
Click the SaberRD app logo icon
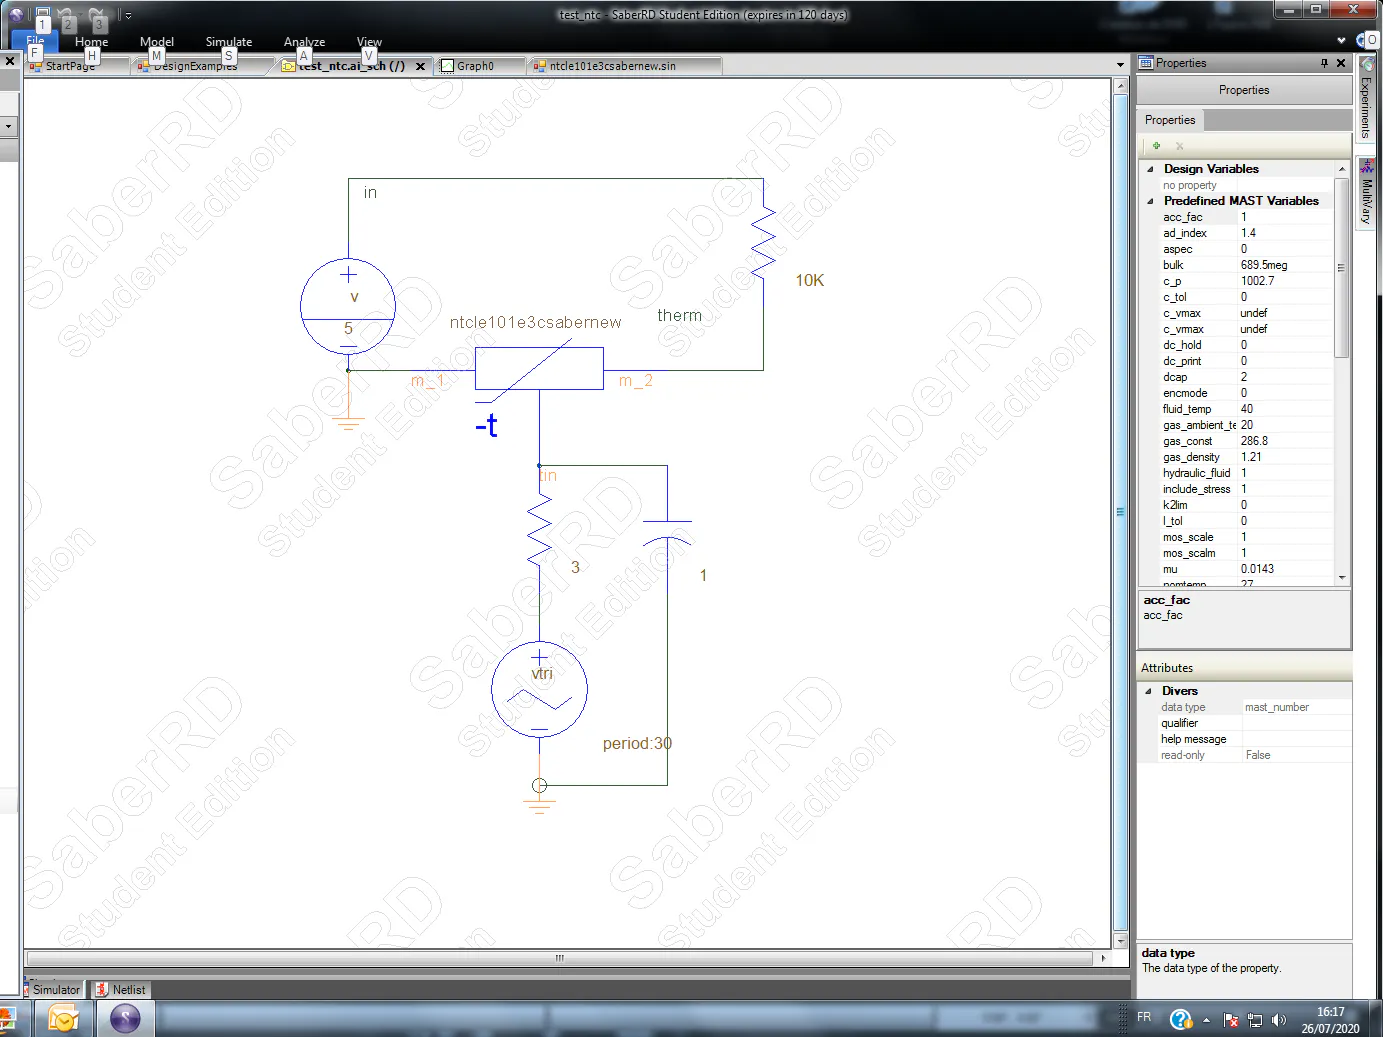point(15,15)
